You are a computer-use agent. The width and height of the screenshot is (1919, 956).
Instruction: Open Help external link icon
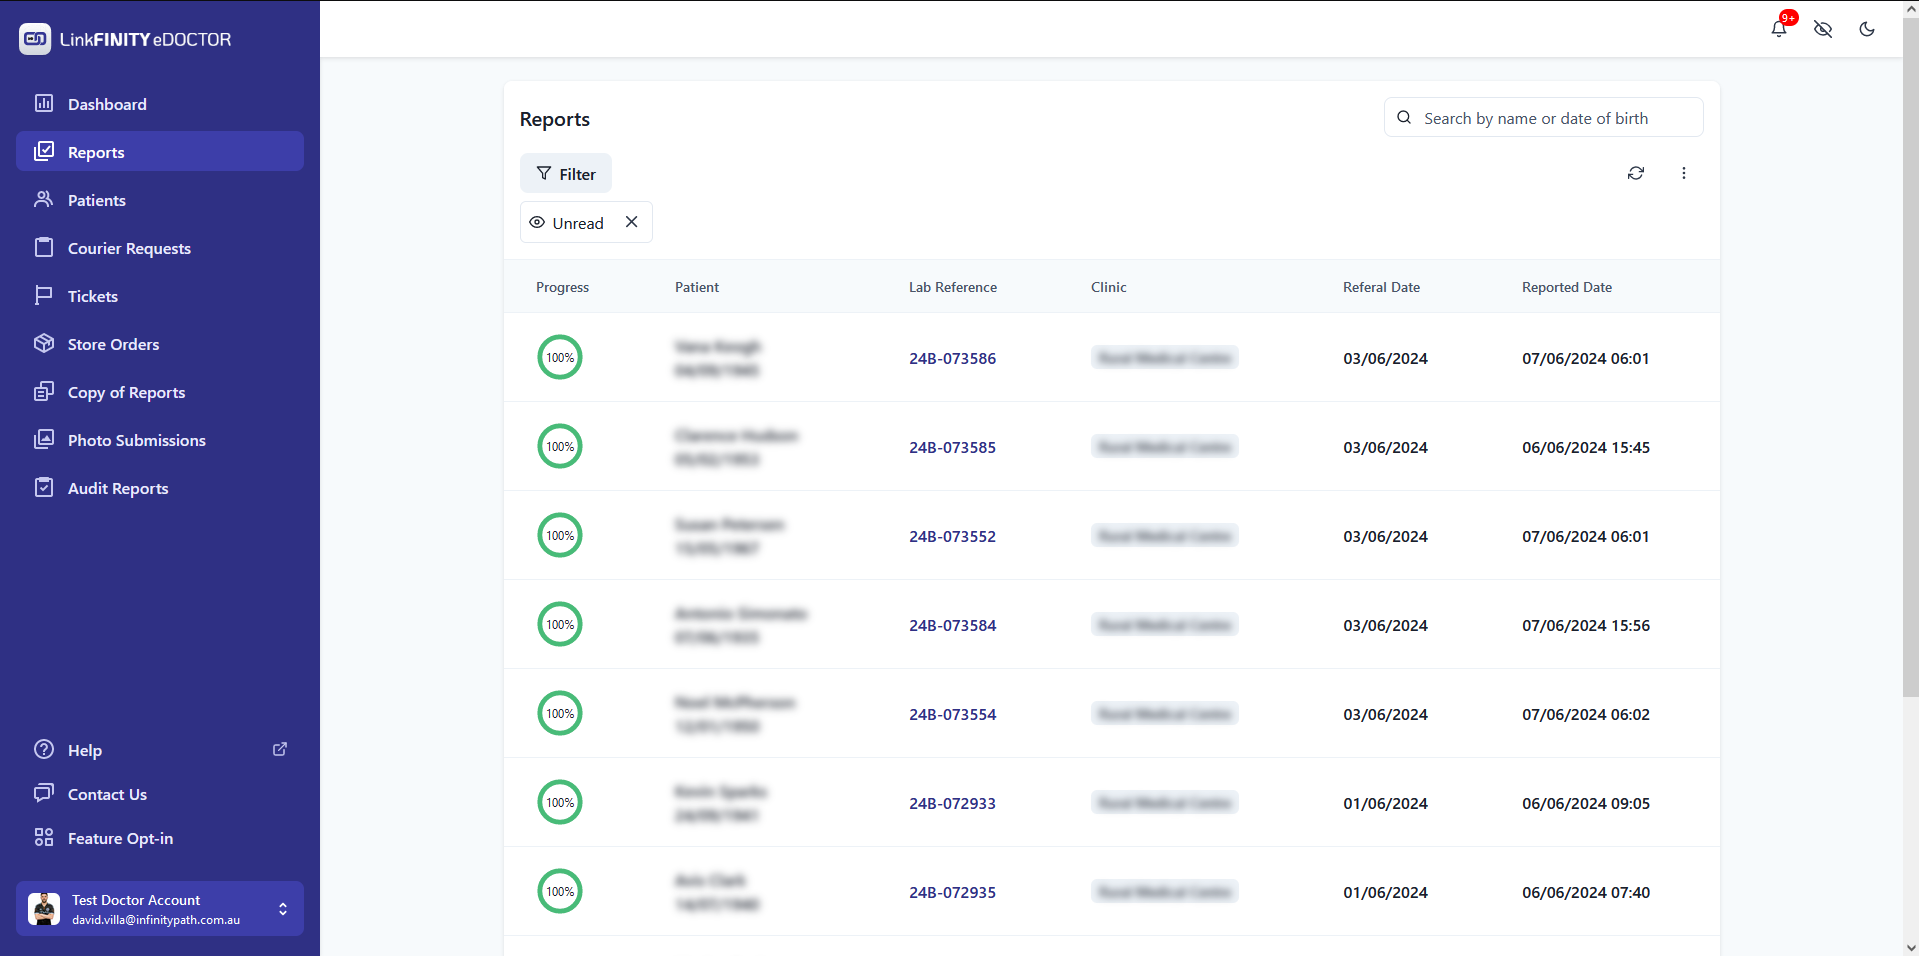click(x=280, y=749)
